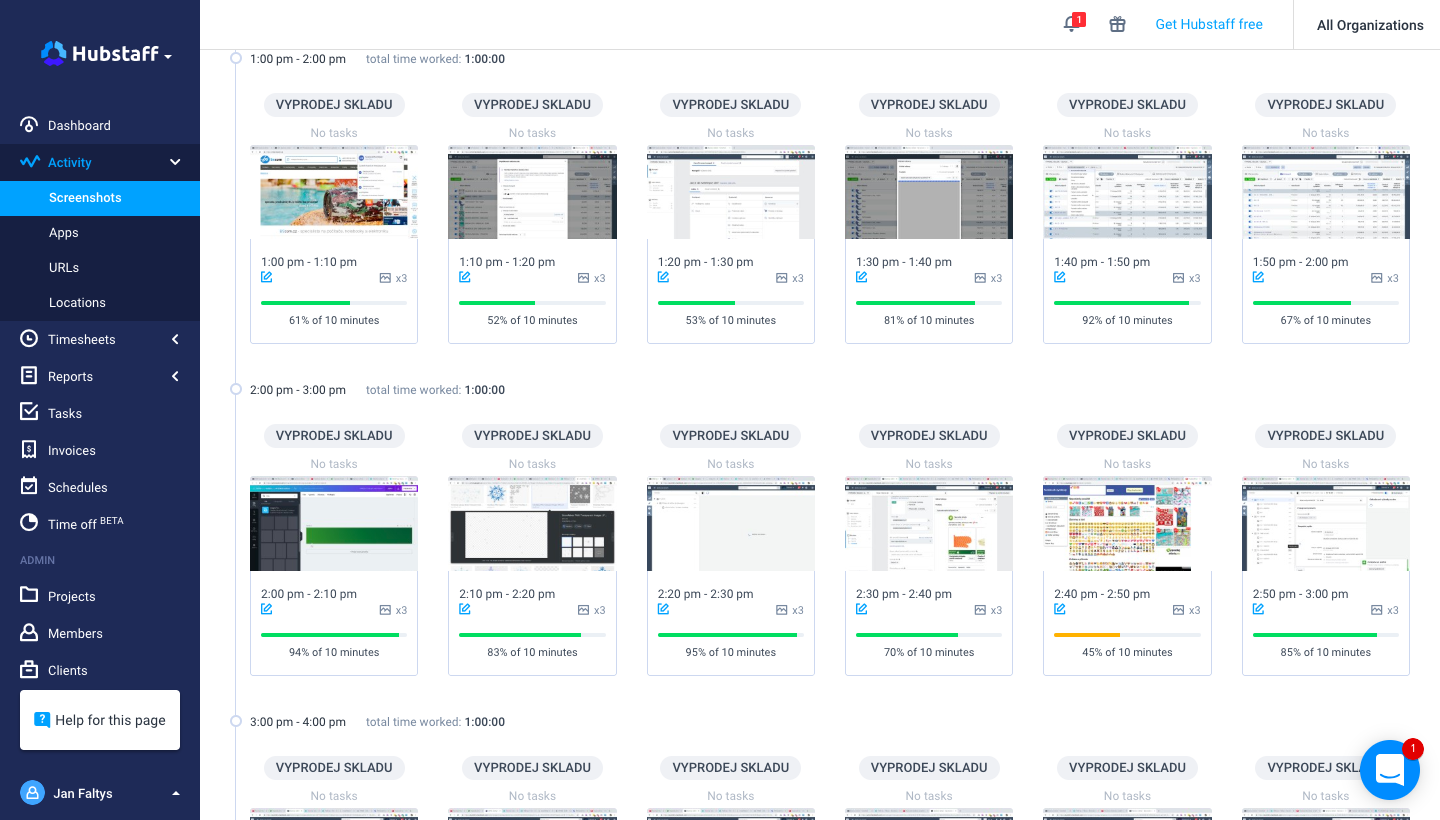This screenshot has width=1440, height=820.
Task: Click the '92% of 10 minutes' text
Action: (x=1127, y=320)
